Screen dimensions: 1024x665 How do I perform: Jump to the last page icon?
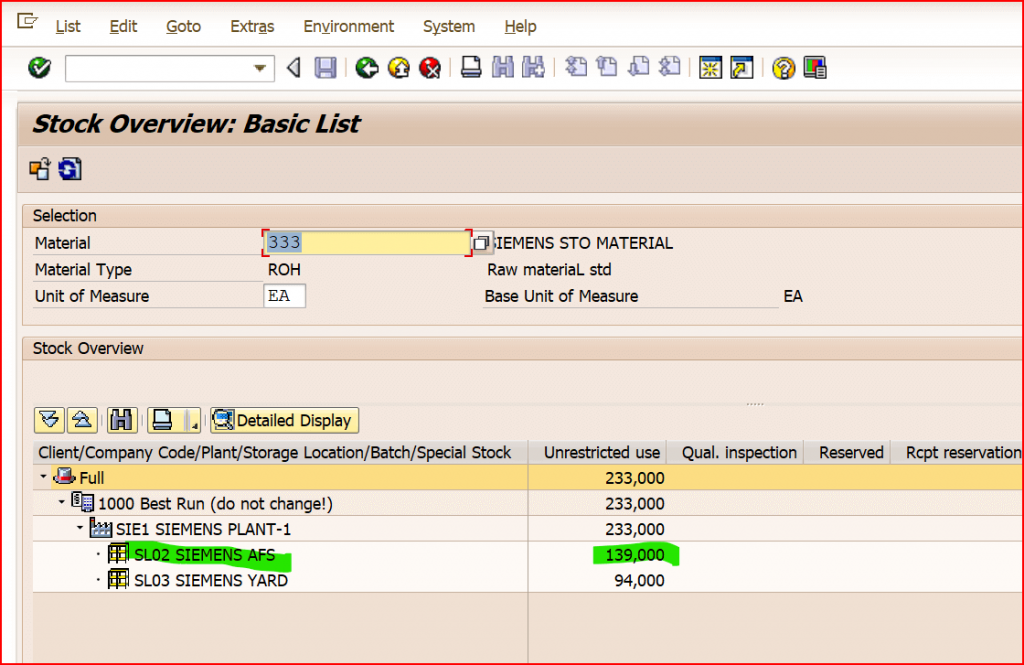[669, 67]
